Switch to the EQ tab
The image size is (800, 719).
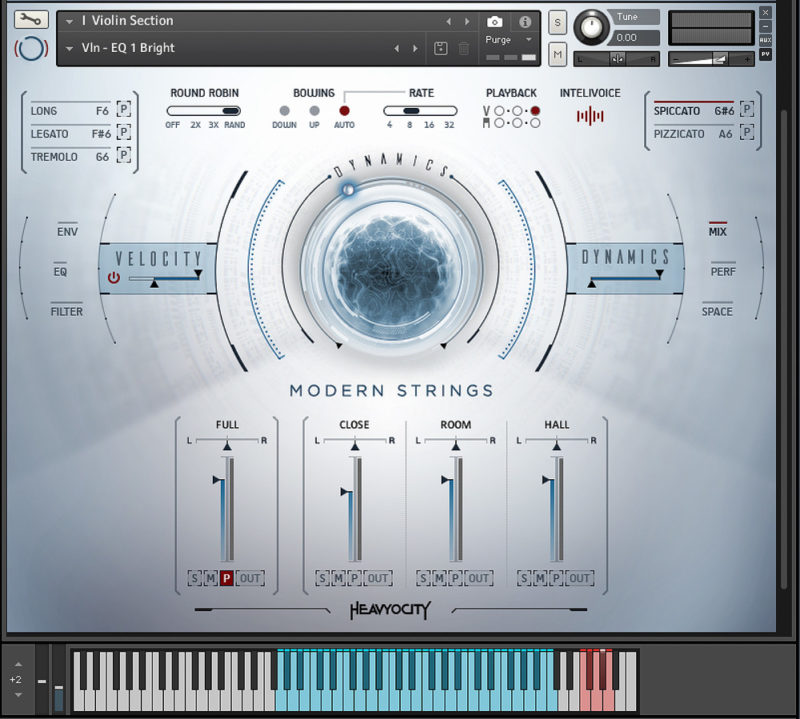pyautogui.click(x=60, y=271)
